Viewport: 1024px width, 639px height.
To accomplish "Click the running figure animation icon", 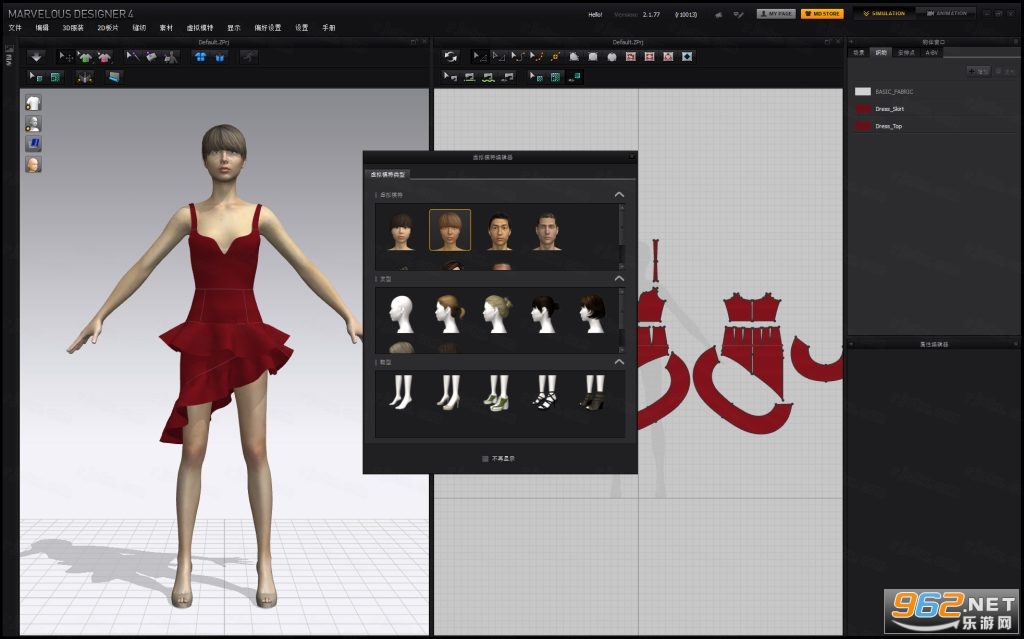I will pyautogui.click(x=249, y=57).
